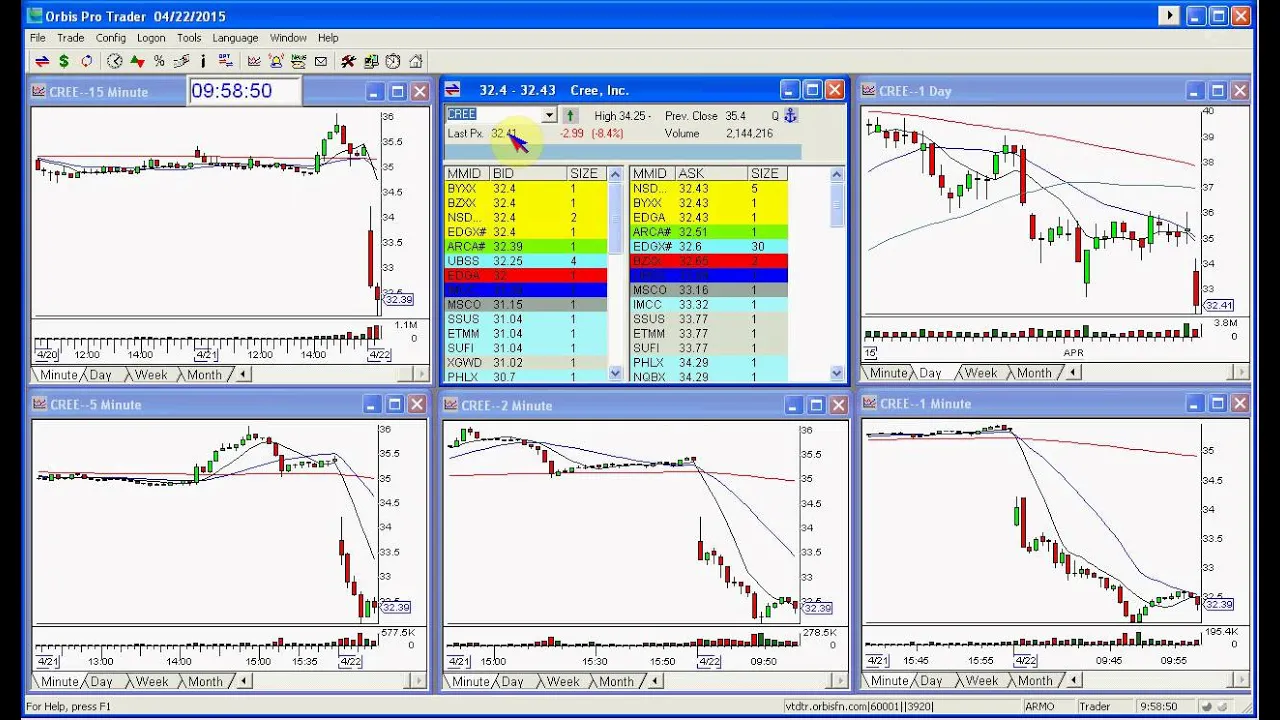This screenshot has width=1280, height=720.
Task: Click the handshake toolbar icon
Action: 181,61
